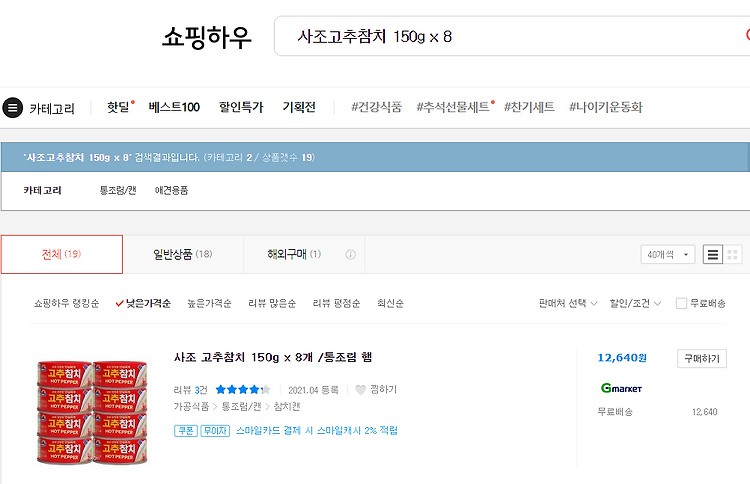This screenshot has height=484, width=750.
Task: Filter by 애견용품 category
Action: click(171, 190)
